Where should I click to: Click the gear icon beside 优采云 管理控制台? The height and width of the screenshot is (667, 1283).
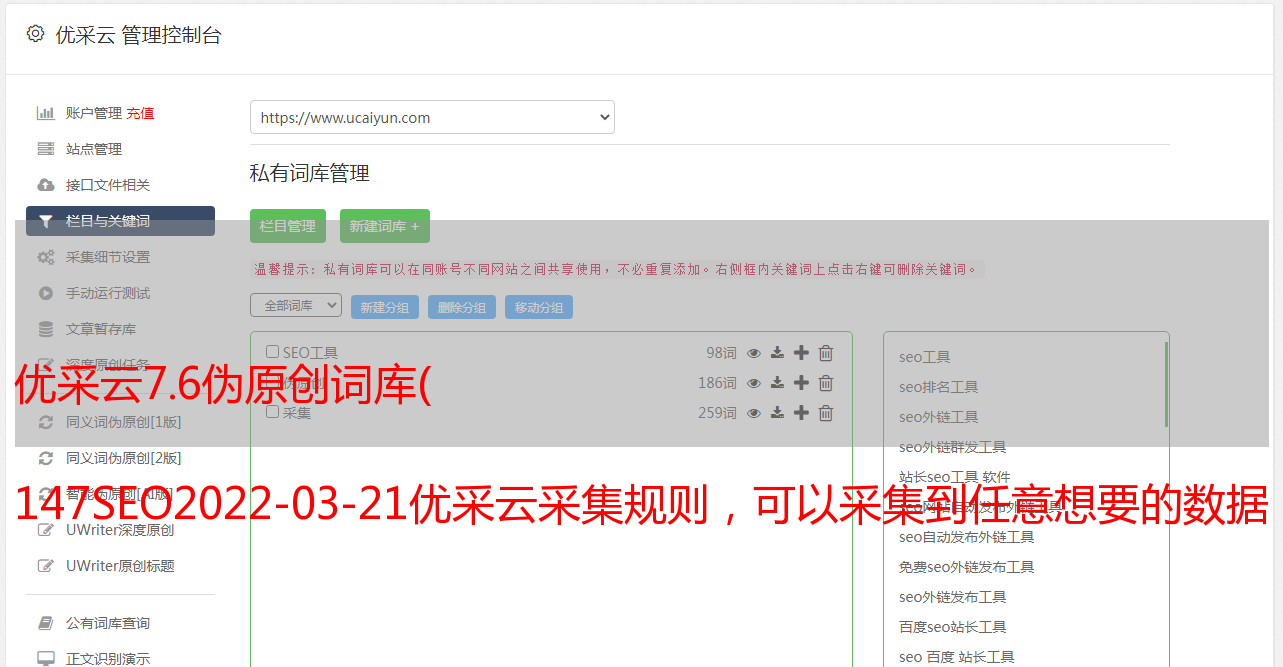35,34
